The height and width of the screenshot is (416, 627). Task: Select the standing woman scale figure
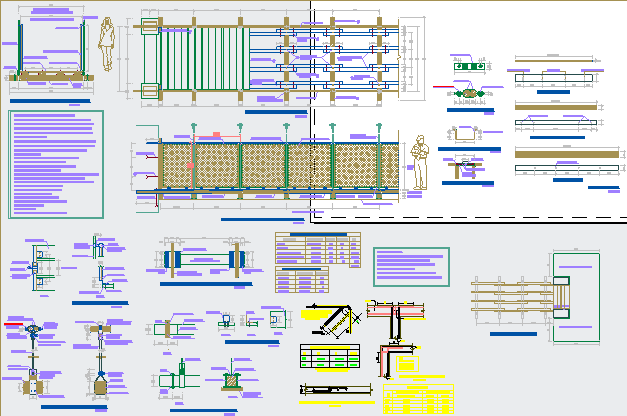107,45
